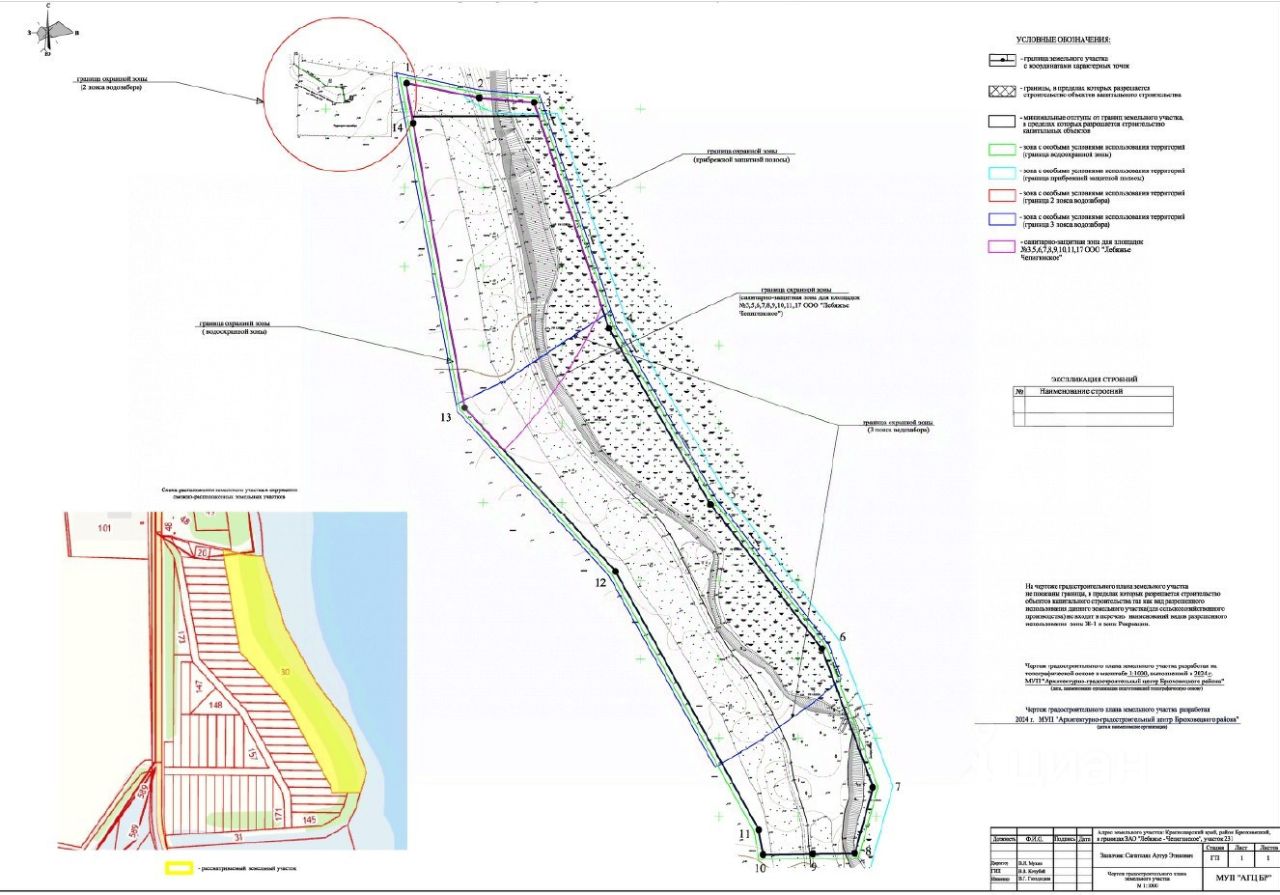Click the black minimum-setback rectangle legend symbol
The height and width of the screenshot is (895, 1280).
pyautogui.click(x=1002, y=121)
